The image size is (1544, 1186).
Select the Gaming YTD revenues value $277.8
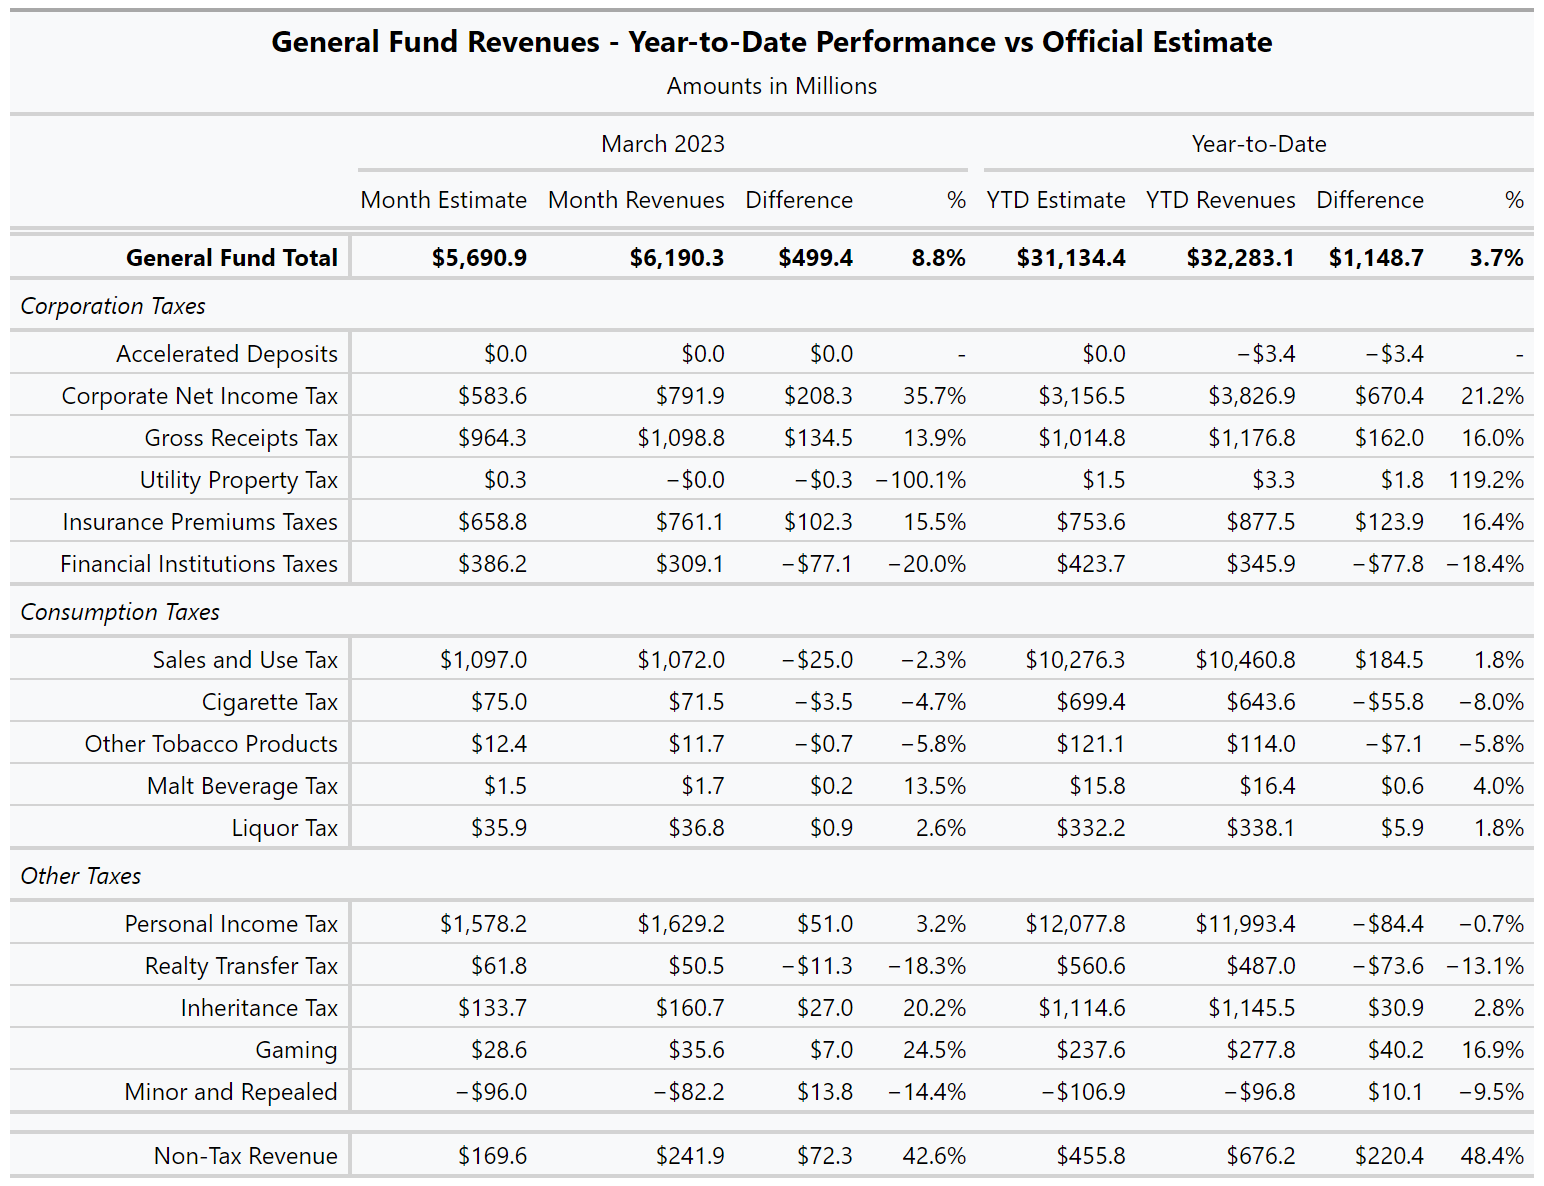click(1260, 1050)
